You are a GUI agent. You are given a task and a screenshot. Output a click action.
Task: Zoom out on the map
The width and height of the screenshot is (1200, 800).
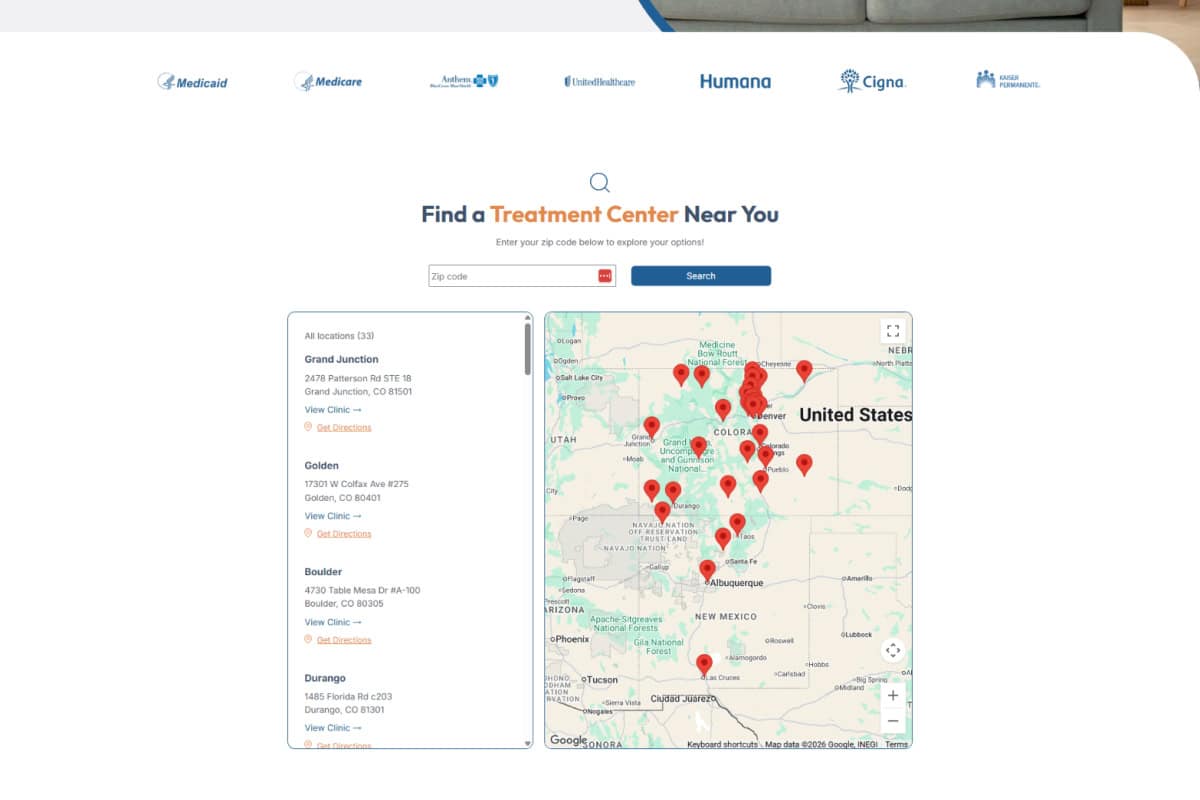[x=893, y=721]
